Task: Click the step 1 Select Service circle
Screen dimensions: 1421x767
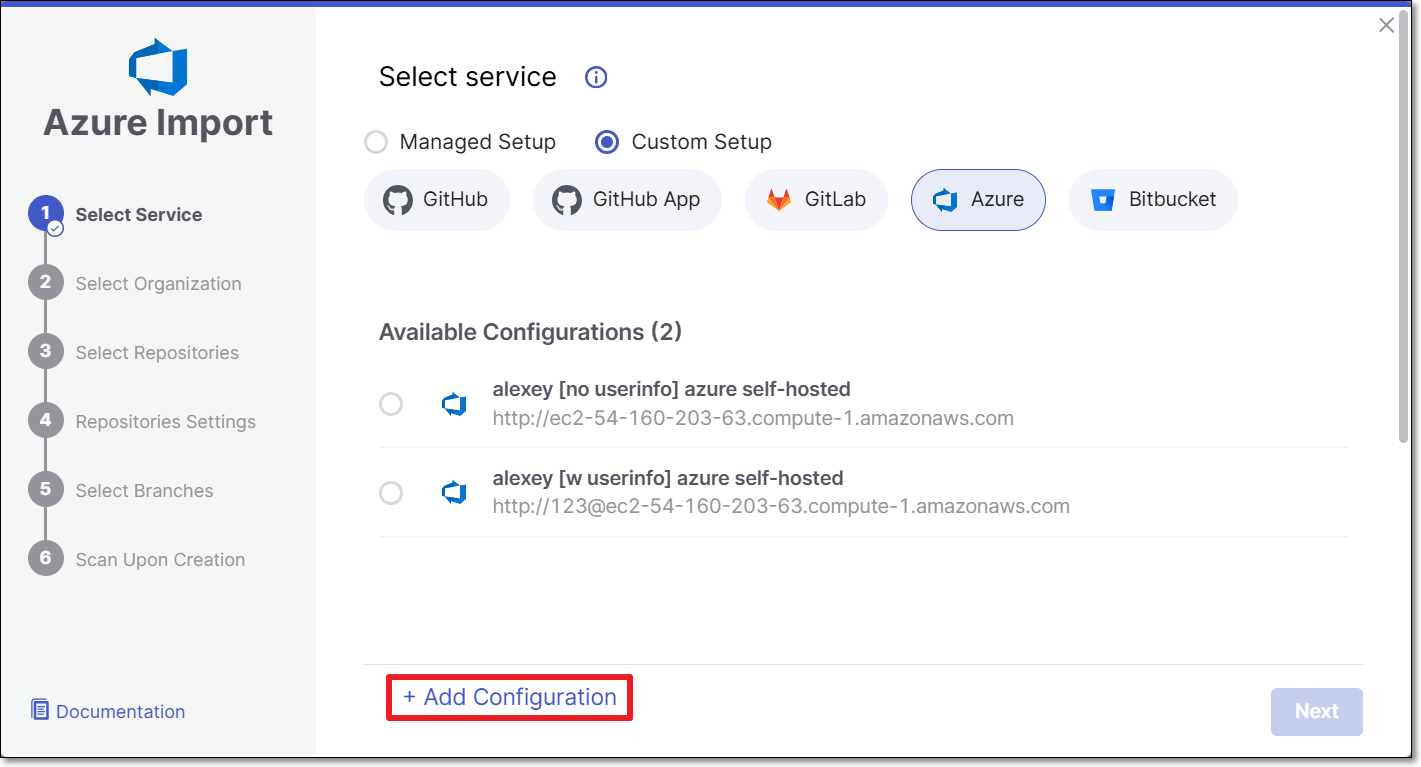Action: tap(45, 214)
